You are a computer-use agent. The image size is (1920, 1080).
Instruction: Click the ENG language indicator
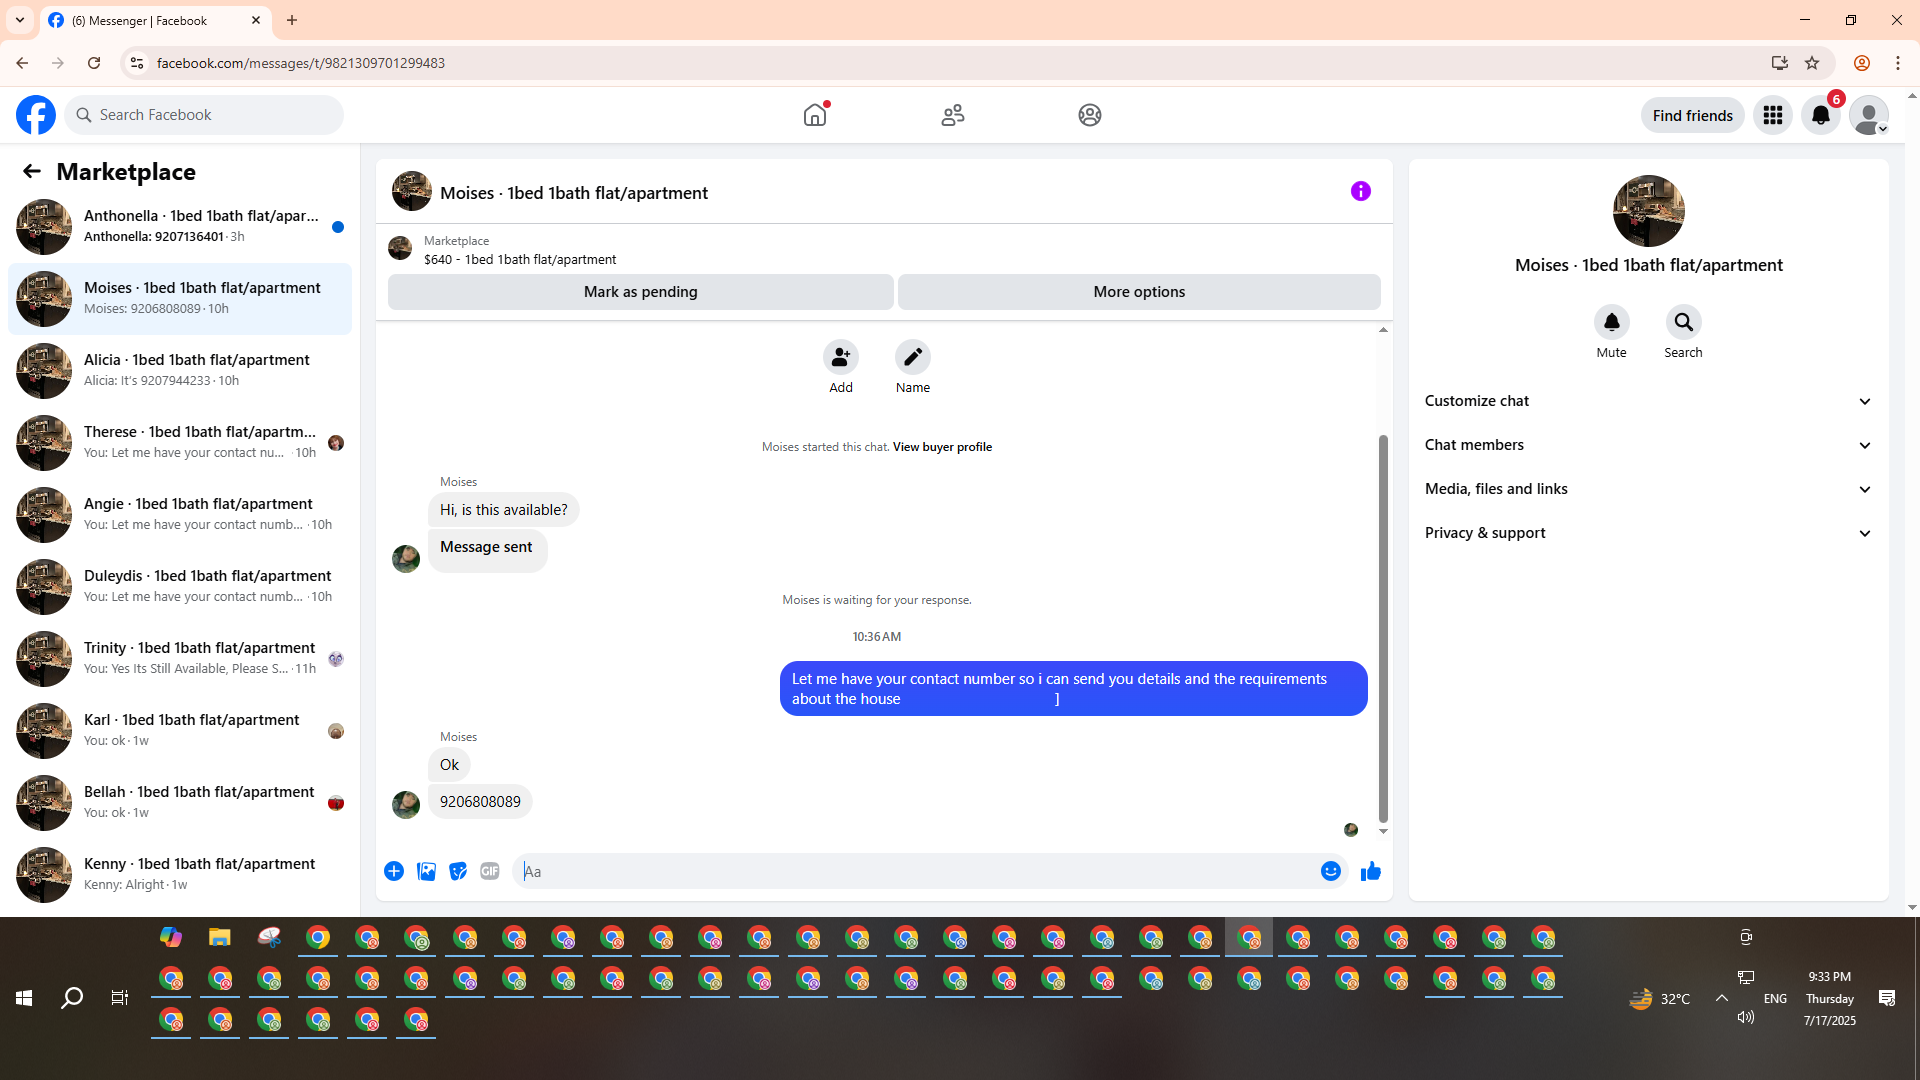(1775, 998)
